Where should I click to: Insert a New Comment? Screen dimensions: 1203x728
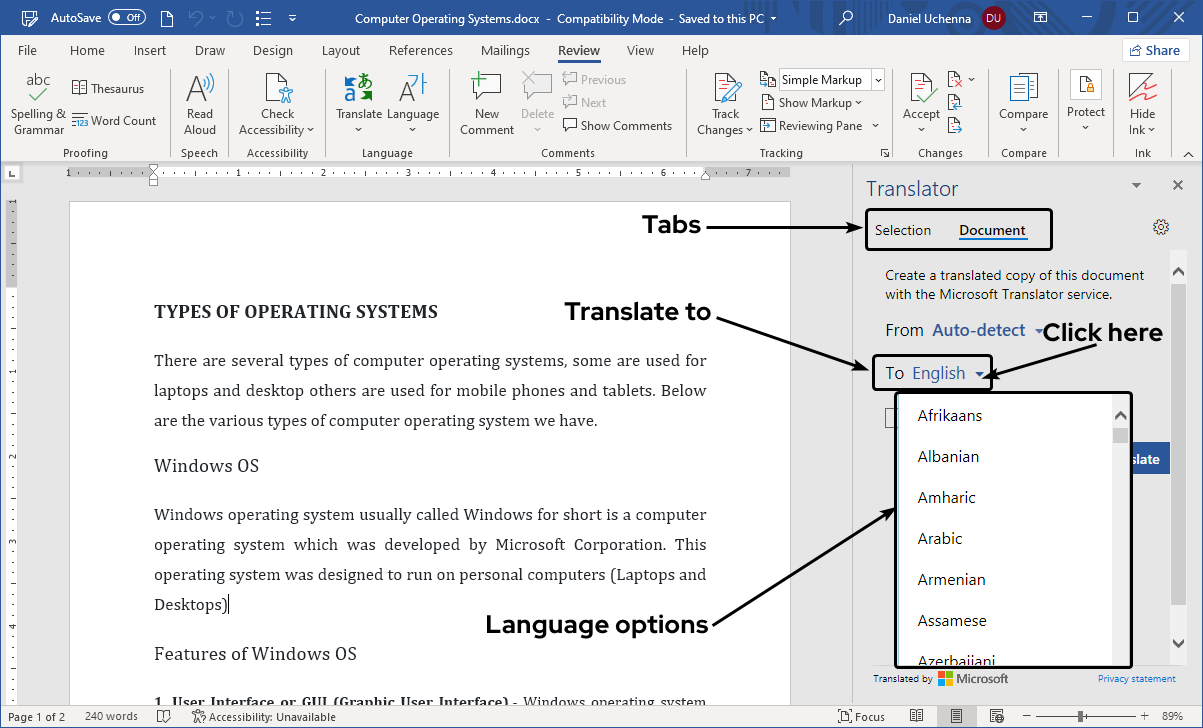[486, 100]
